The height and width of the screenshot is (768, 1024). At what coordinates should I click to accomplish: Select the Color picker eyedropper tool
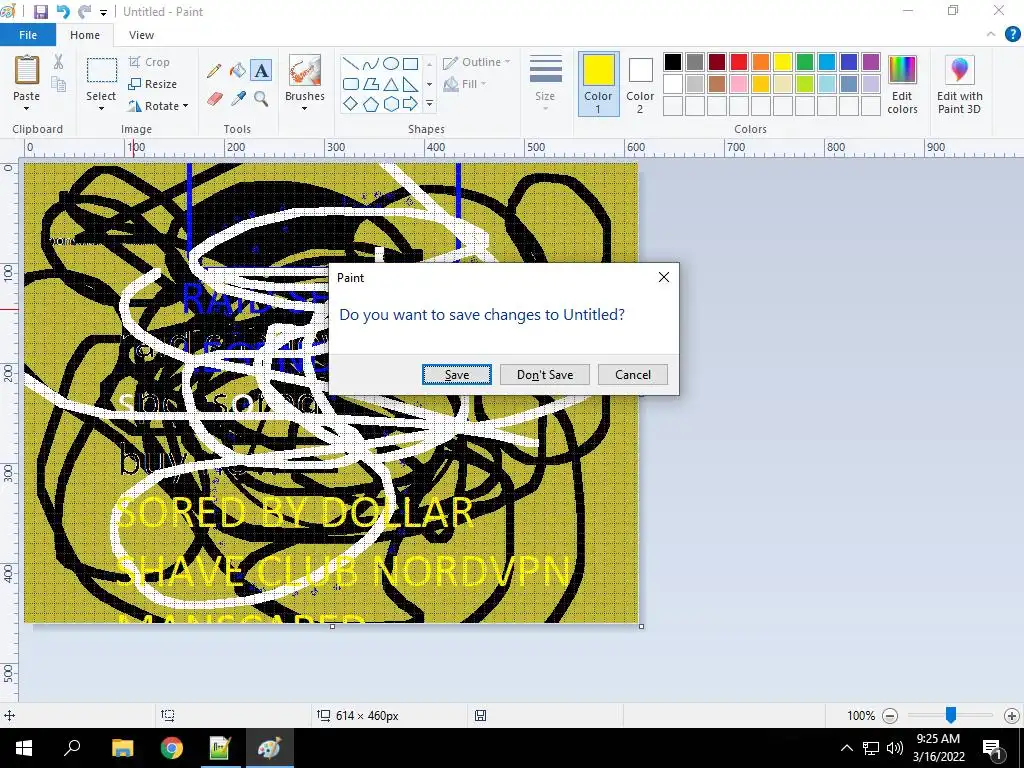pyautogui.click(x=238, y=99)
